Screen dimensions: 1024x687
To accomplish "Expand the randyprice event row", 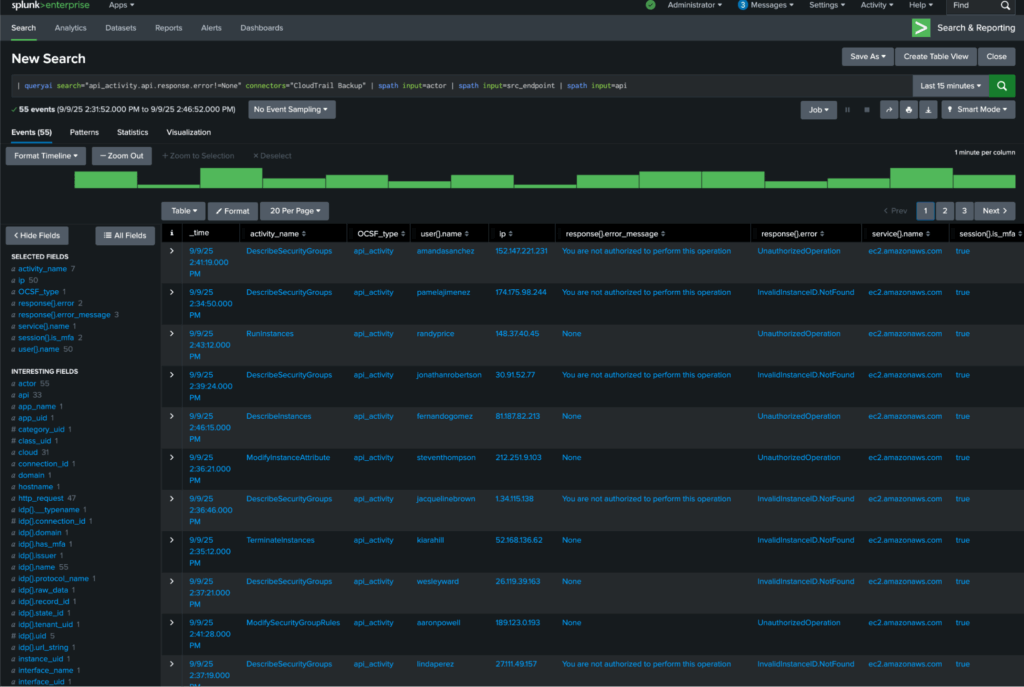I will coord(172,334).
